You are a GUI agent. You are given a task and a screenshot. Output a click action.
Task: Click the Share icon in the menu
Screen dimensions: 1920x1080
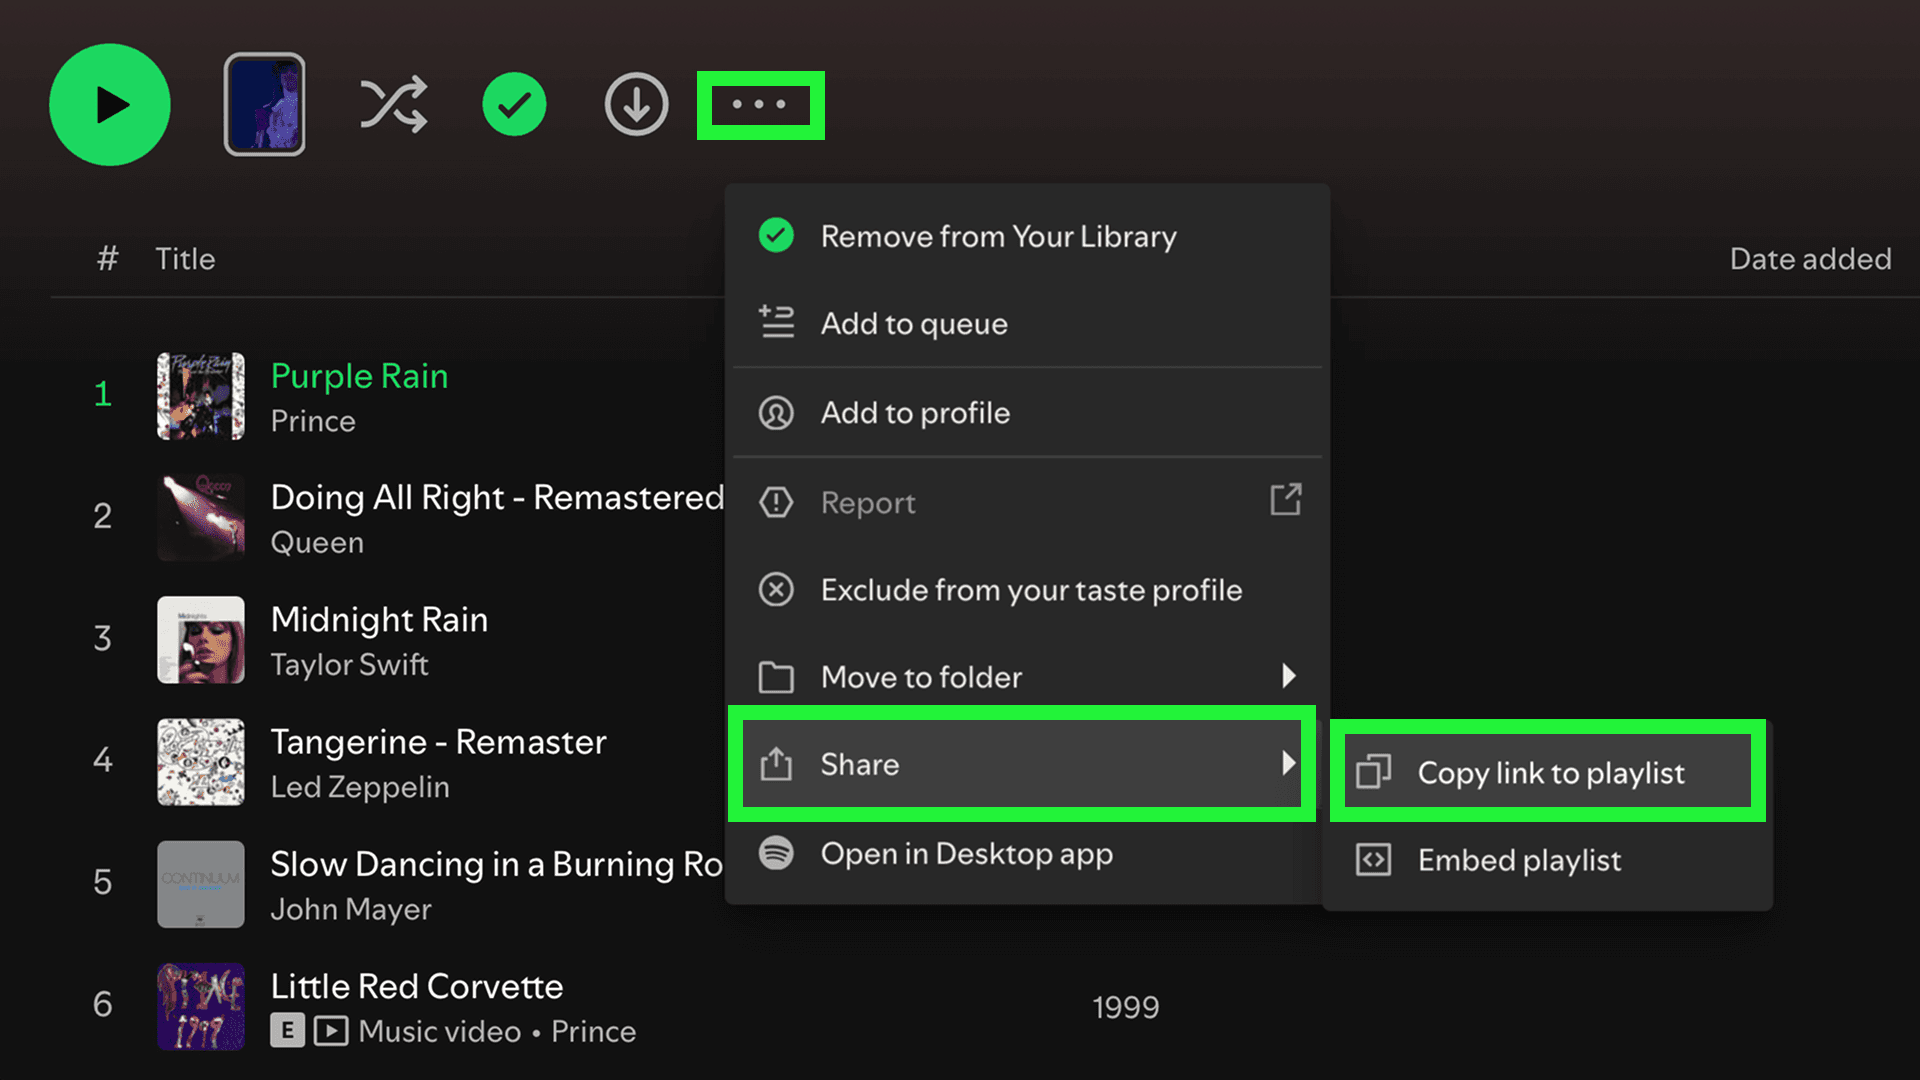776,763
